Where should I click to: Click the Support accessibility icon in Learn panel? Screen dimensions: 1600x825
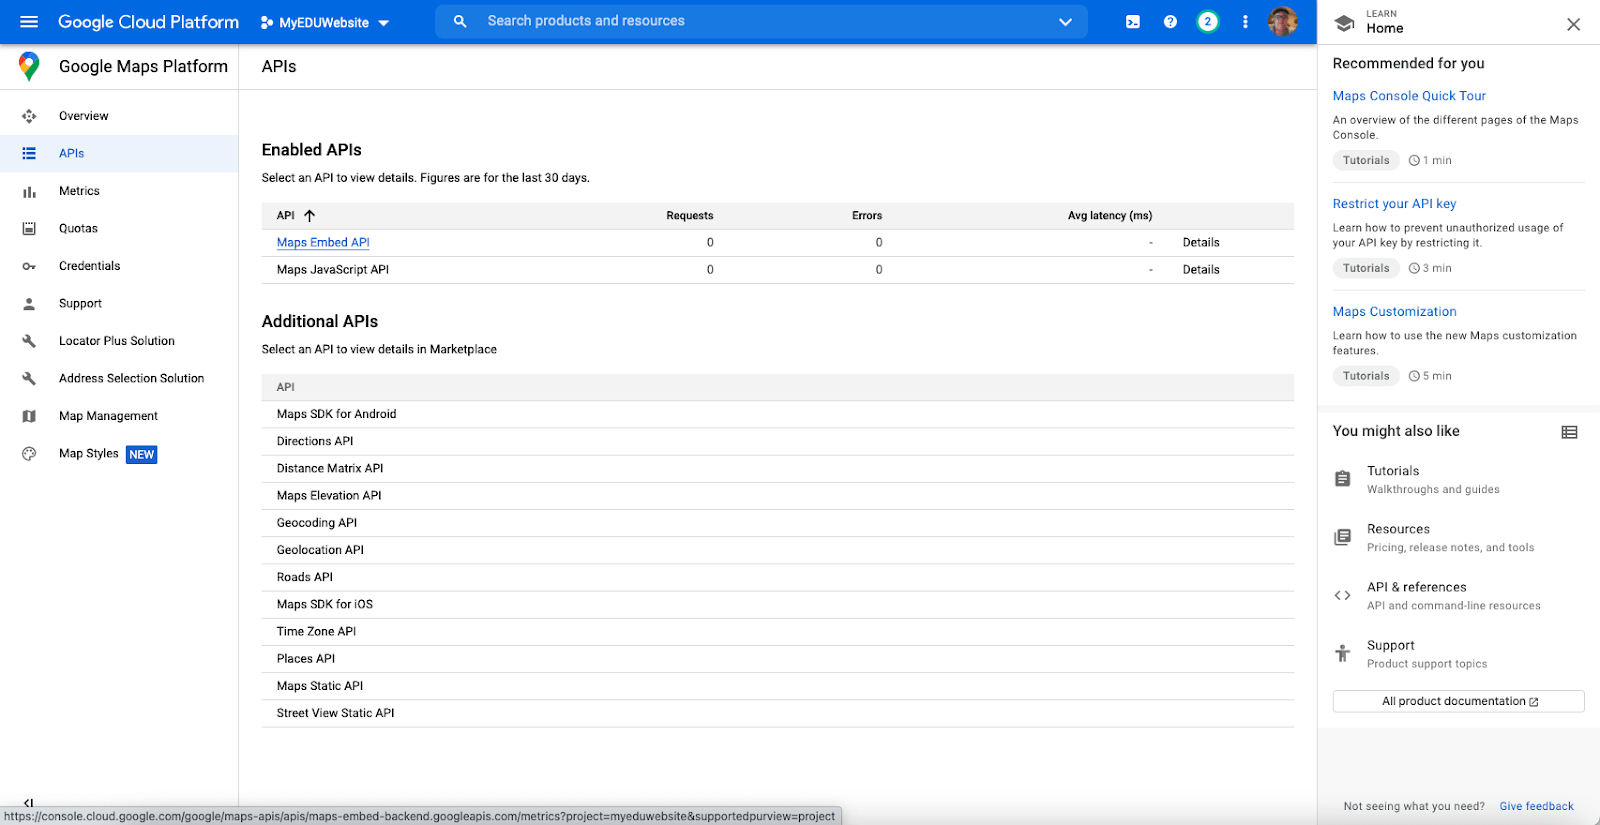[1343, 653]
